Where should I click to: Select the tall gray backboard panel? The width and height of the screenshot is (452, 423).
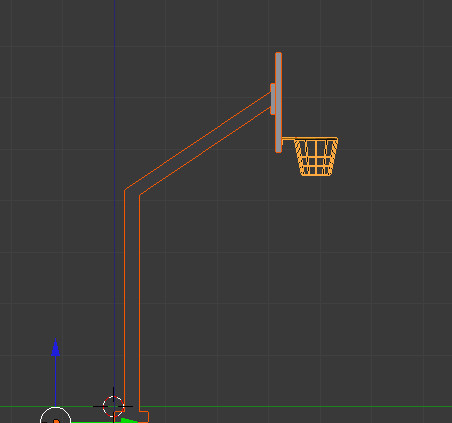(278, 102)
